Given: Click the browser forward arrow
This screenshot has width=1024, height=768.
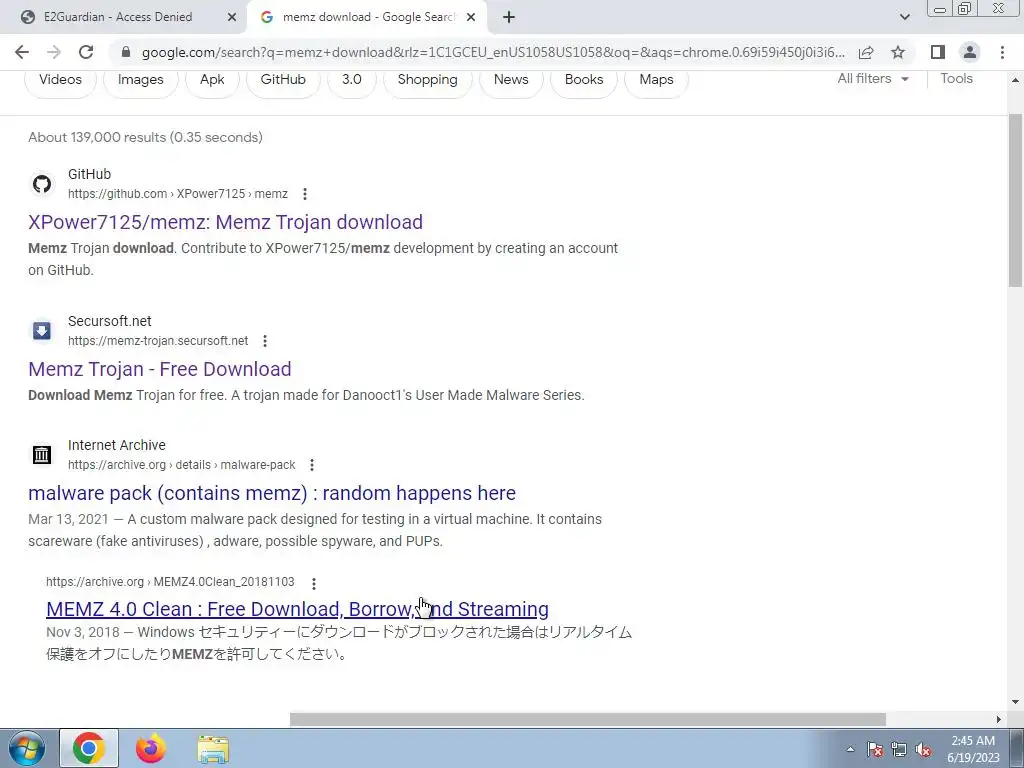Looking at the screenshot, I should click(x=54, y=52).
